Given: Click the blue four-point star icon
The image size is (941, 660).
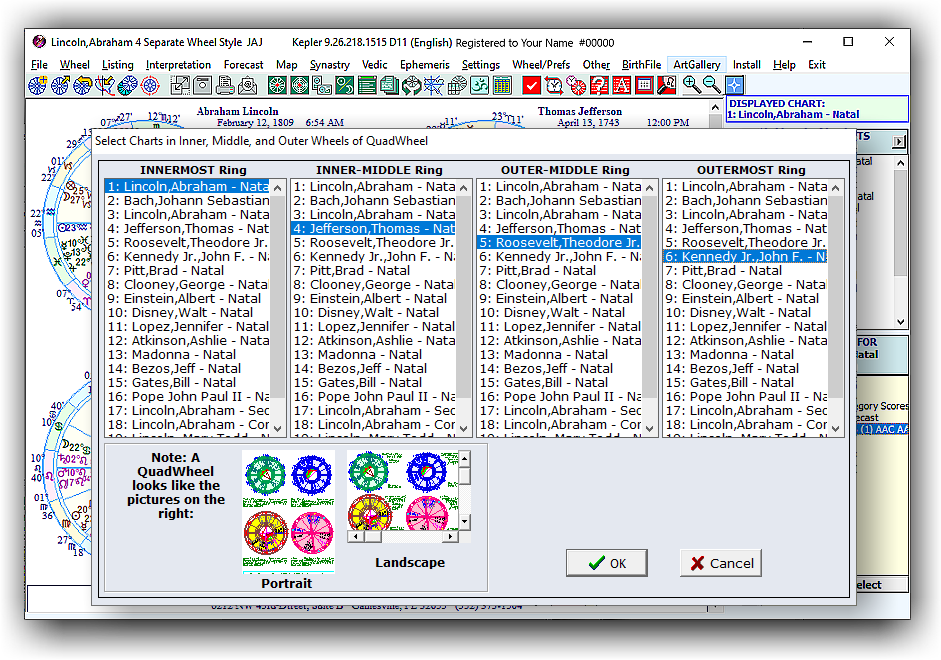Looking at the screenshot, I should point(735,86).
